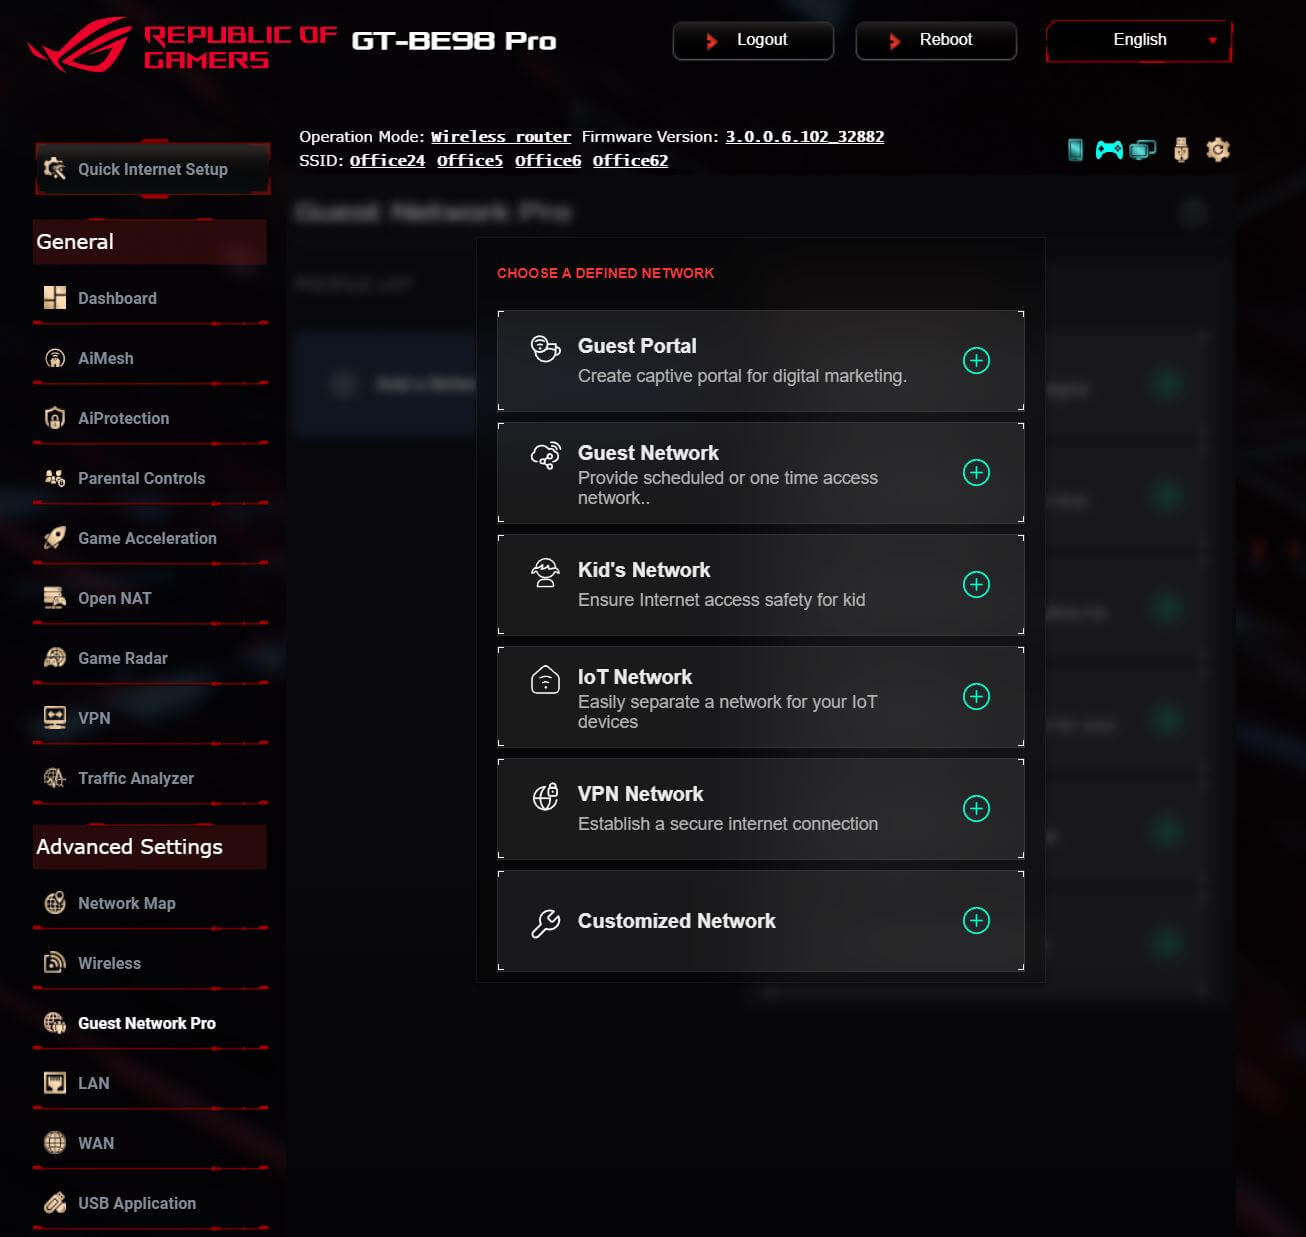Click the gear status icon in header
The image size is (1306, 1237).
coord(1217,150)
